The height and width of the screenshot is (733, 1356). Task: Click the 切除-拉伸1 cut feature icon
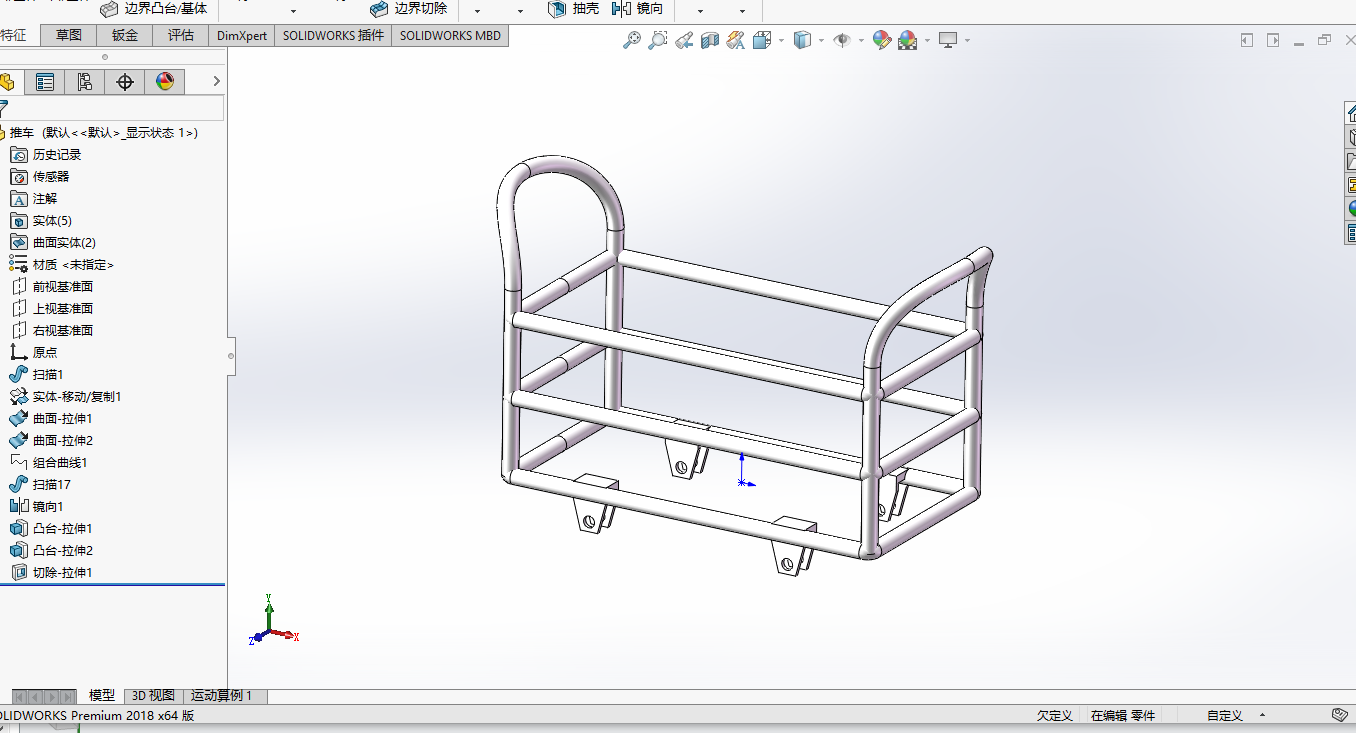(x=18, y=573)
